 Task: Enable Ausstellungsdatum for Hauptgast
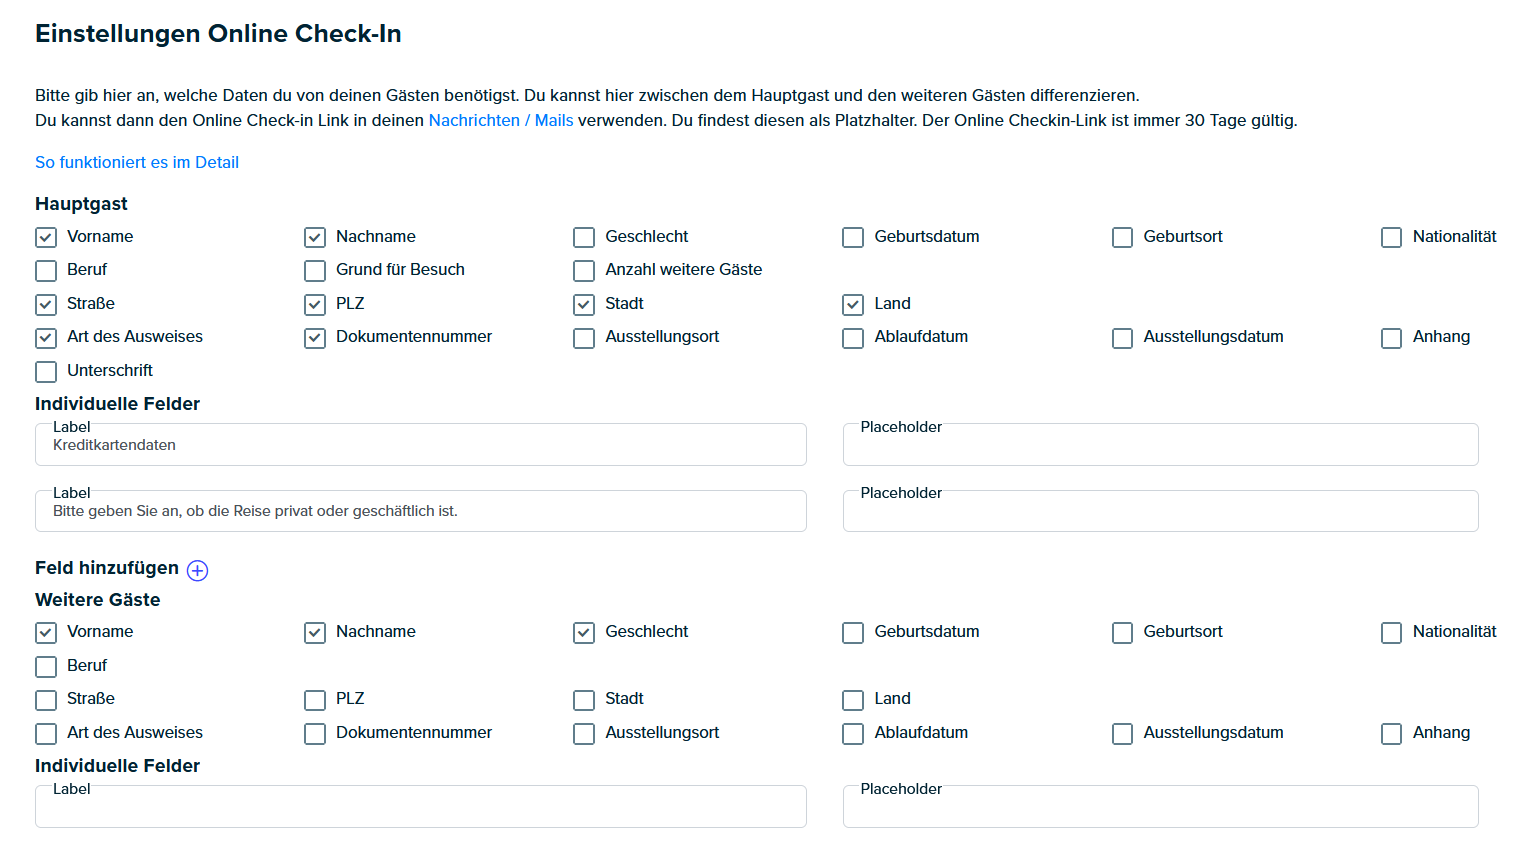click(x=1122, y=337)
